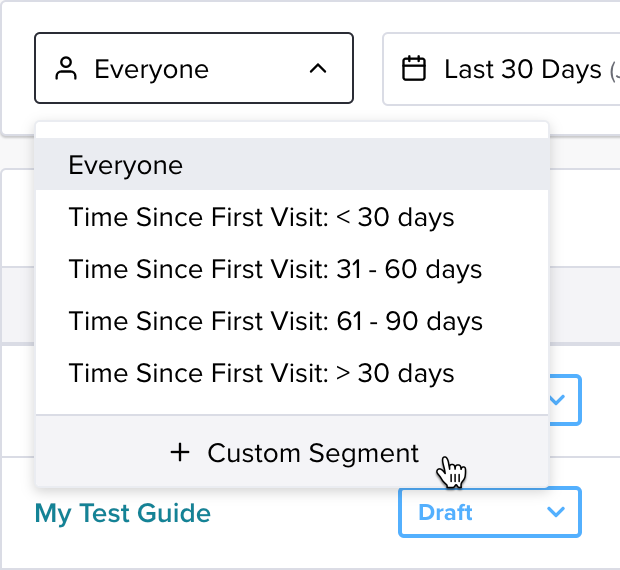The image size is (620, 570).
Task: Click the down chevron in the Draft status box
Action: click(x=556, y=512)
